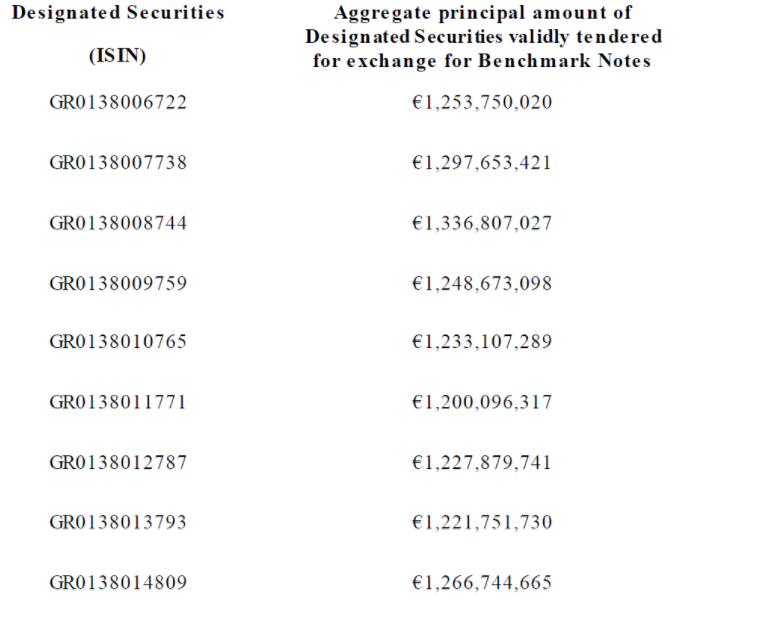
Task: Click the amount €1,233,107,289
Action: [481, 342]
